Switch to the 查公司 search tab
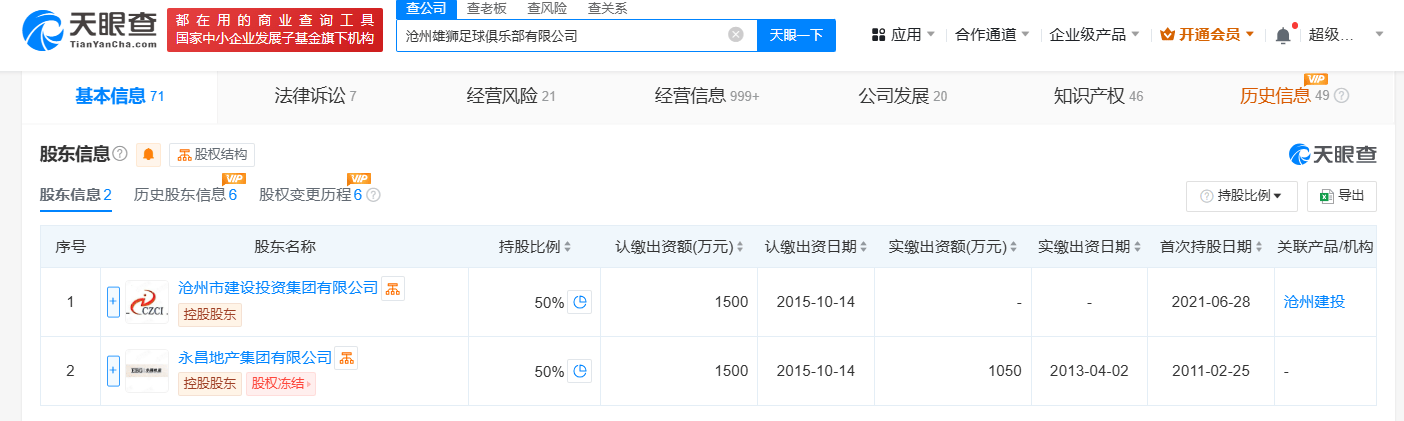The width and height of the screenshot is (1404, 421). tap(426, 8)
